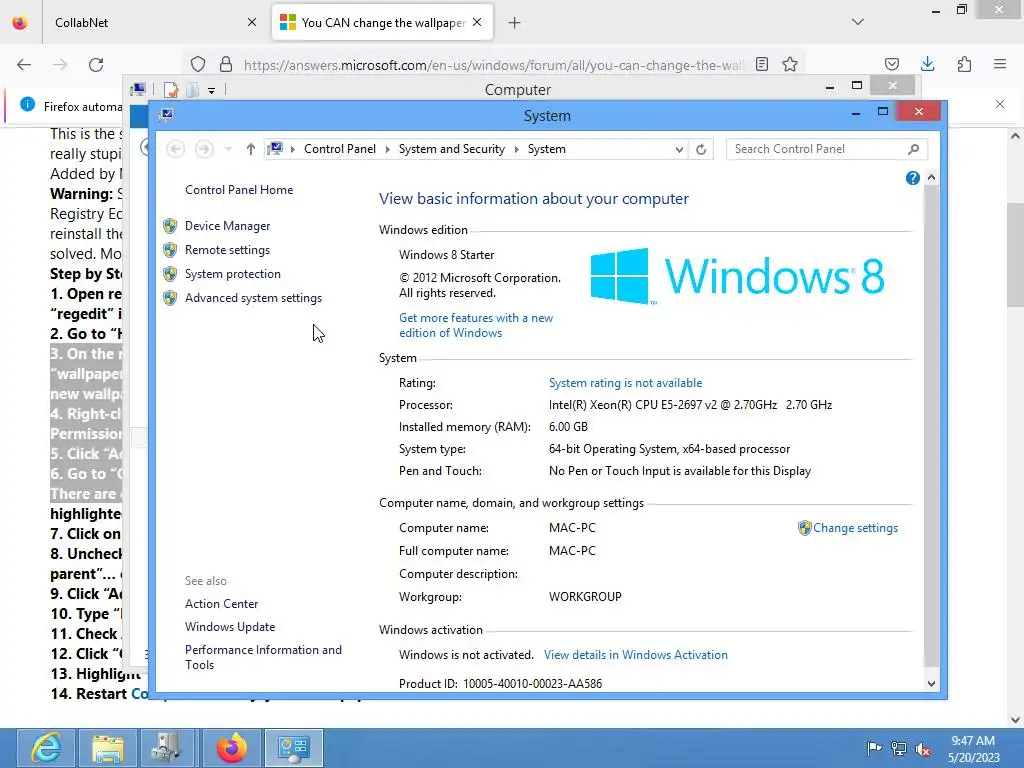Open the Firefox list all tabs dropdown
Screen dimensions: 1024x768
858,22
